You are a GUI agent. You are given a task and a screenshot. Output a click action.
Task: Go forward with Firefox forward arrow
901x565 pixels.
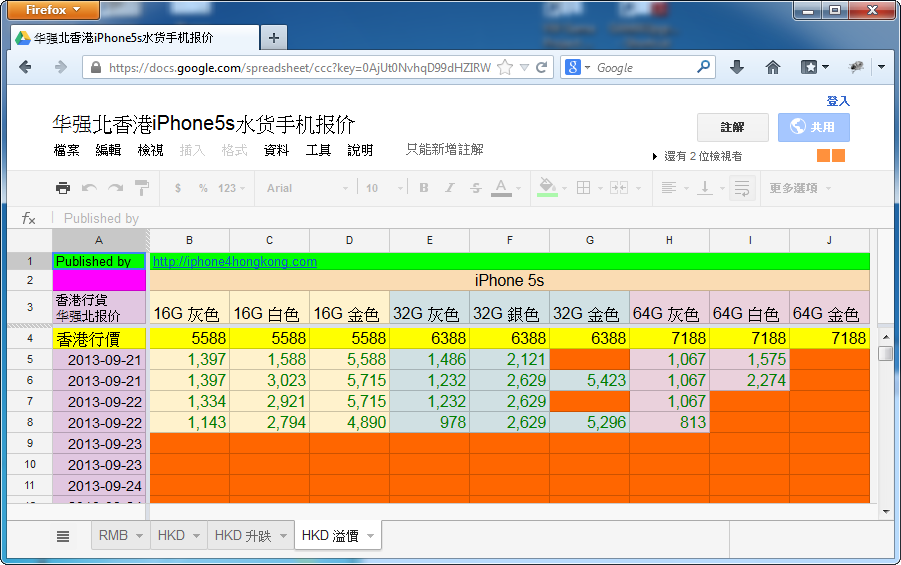pos(60,67)
